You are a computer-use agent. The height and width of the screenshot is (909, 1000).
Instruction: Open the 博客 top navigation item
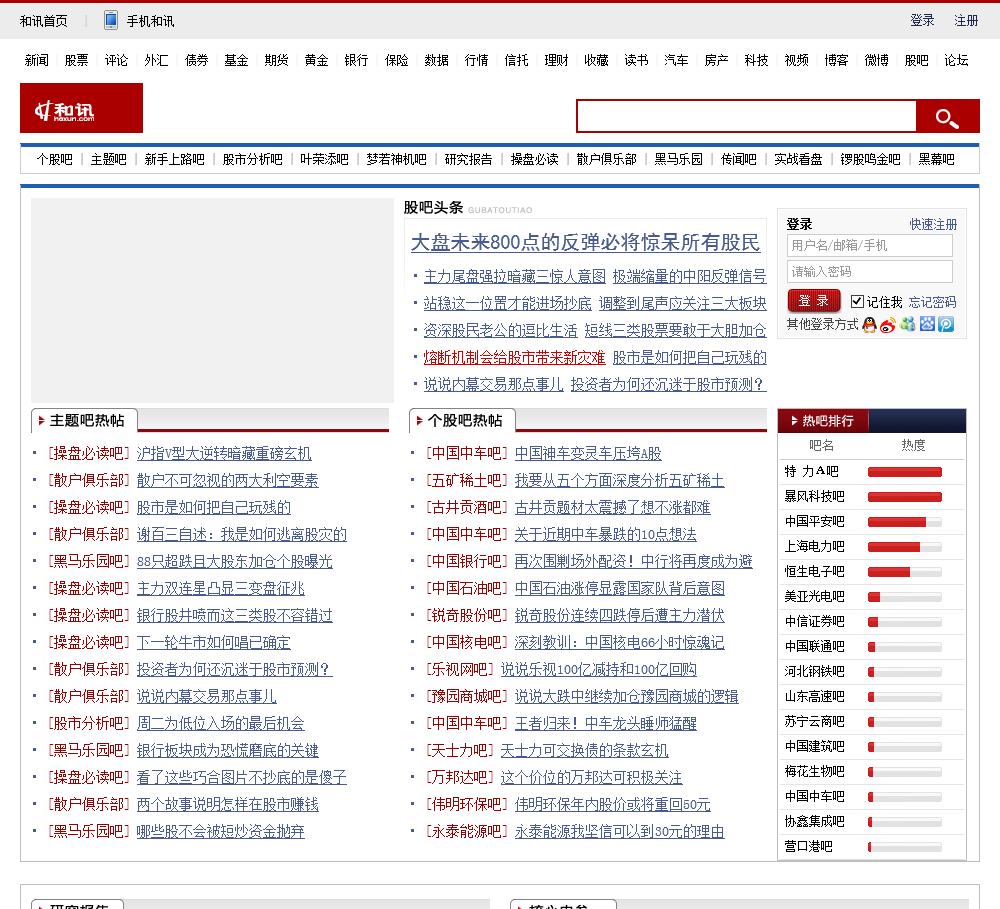pyautogui.click(x=836, y=60)
